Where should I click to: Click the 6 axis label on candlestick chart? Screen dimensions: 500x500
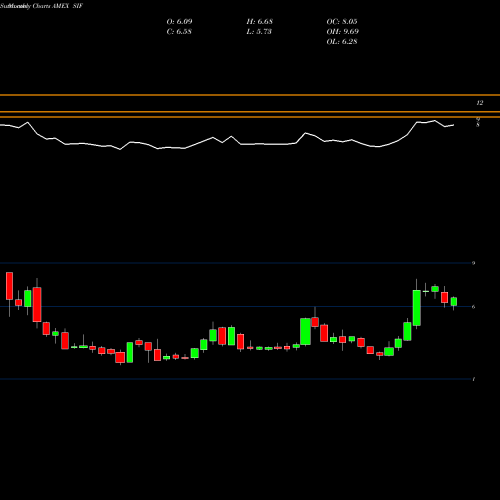474,307
